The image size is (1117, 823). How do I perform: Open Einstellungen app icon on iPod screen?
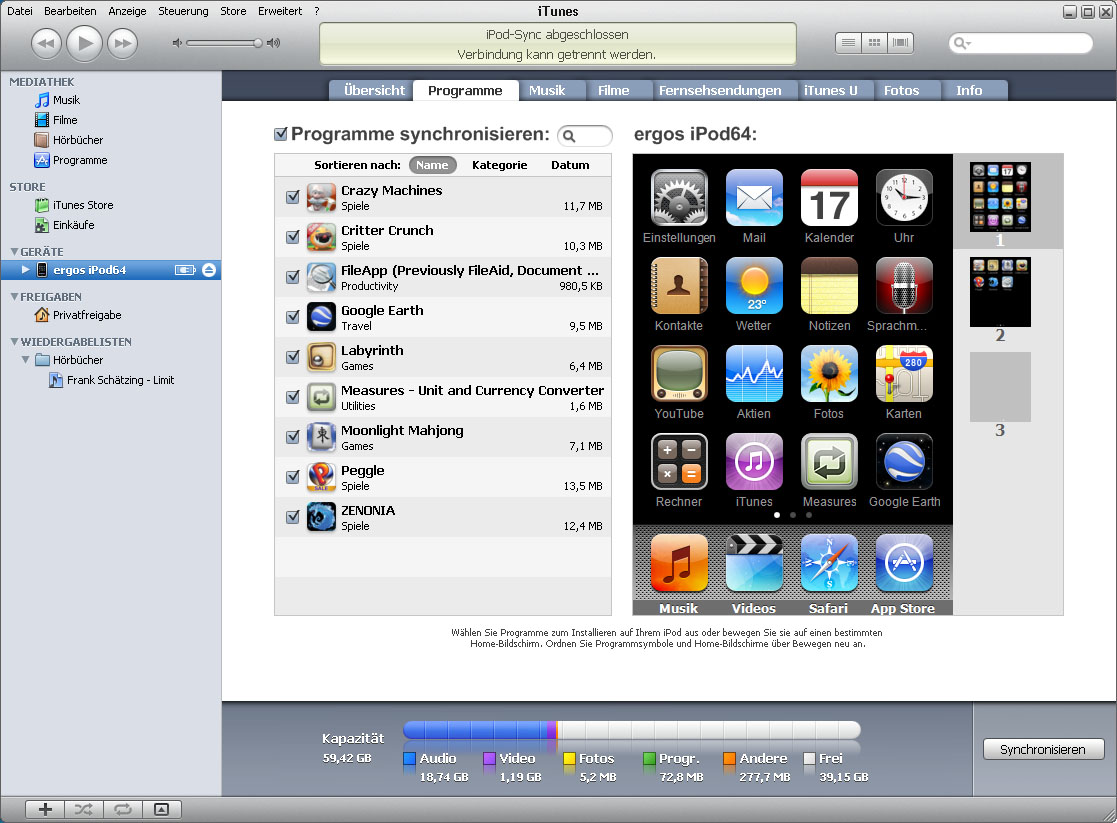coord(679,197)
